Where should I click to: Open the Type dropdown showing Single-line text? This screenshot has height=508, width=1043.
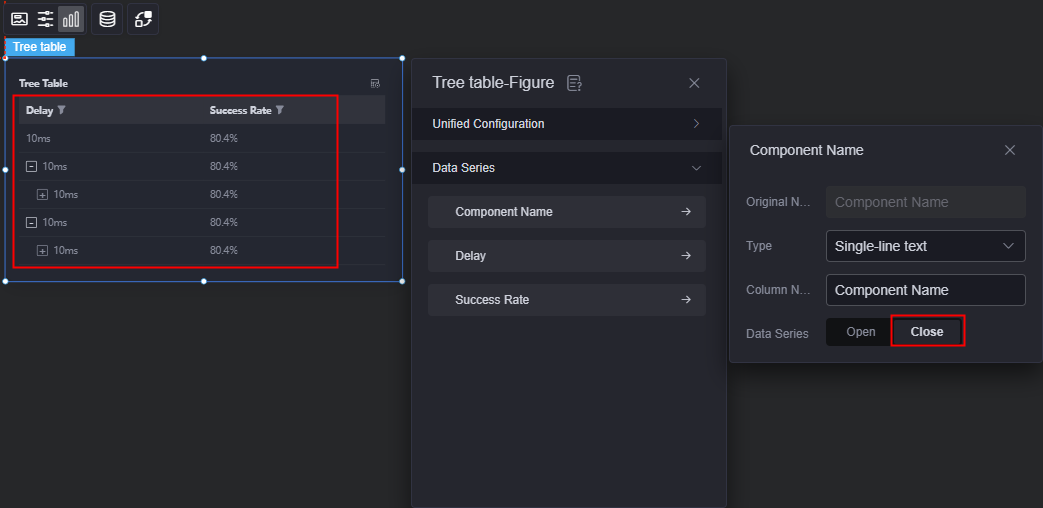tap(925, 246)
